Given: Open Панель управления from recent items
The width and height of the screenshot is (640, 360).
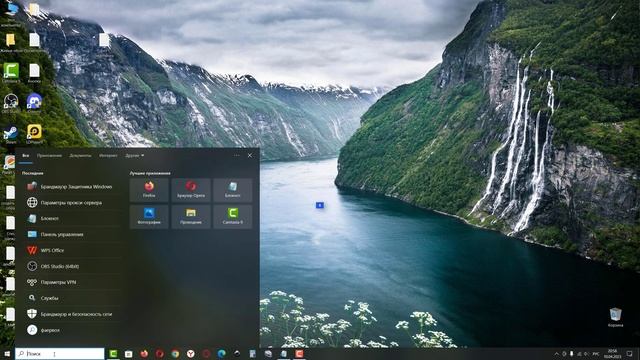Looking at the screenshot, I should coord(71,234).
